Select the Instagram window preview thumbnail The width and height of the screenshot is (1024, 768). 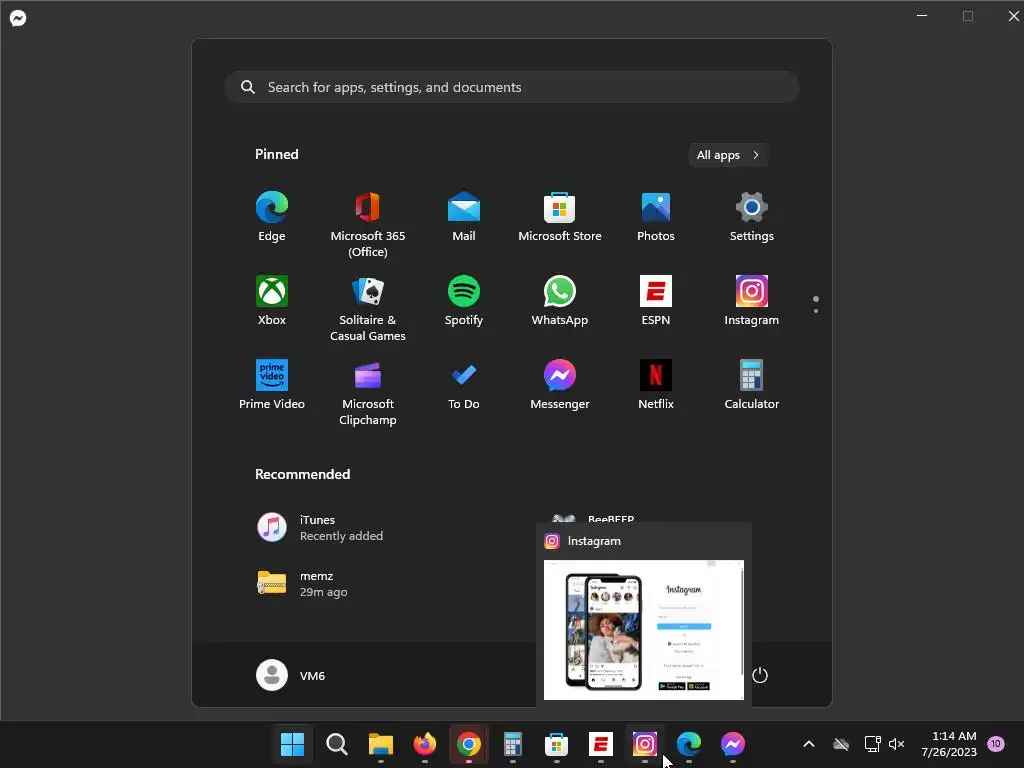[644, 630]
